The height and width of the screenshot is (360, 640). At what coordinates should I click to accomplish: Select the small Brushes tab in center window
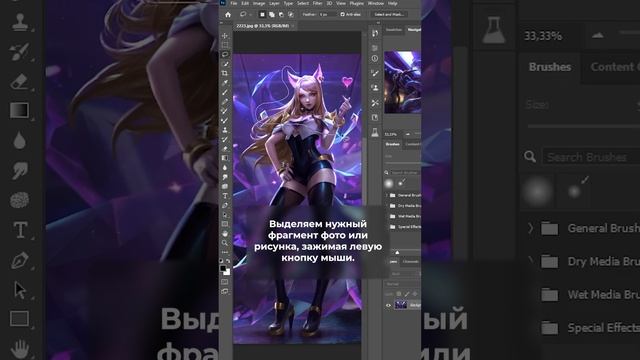pos(393,144)
